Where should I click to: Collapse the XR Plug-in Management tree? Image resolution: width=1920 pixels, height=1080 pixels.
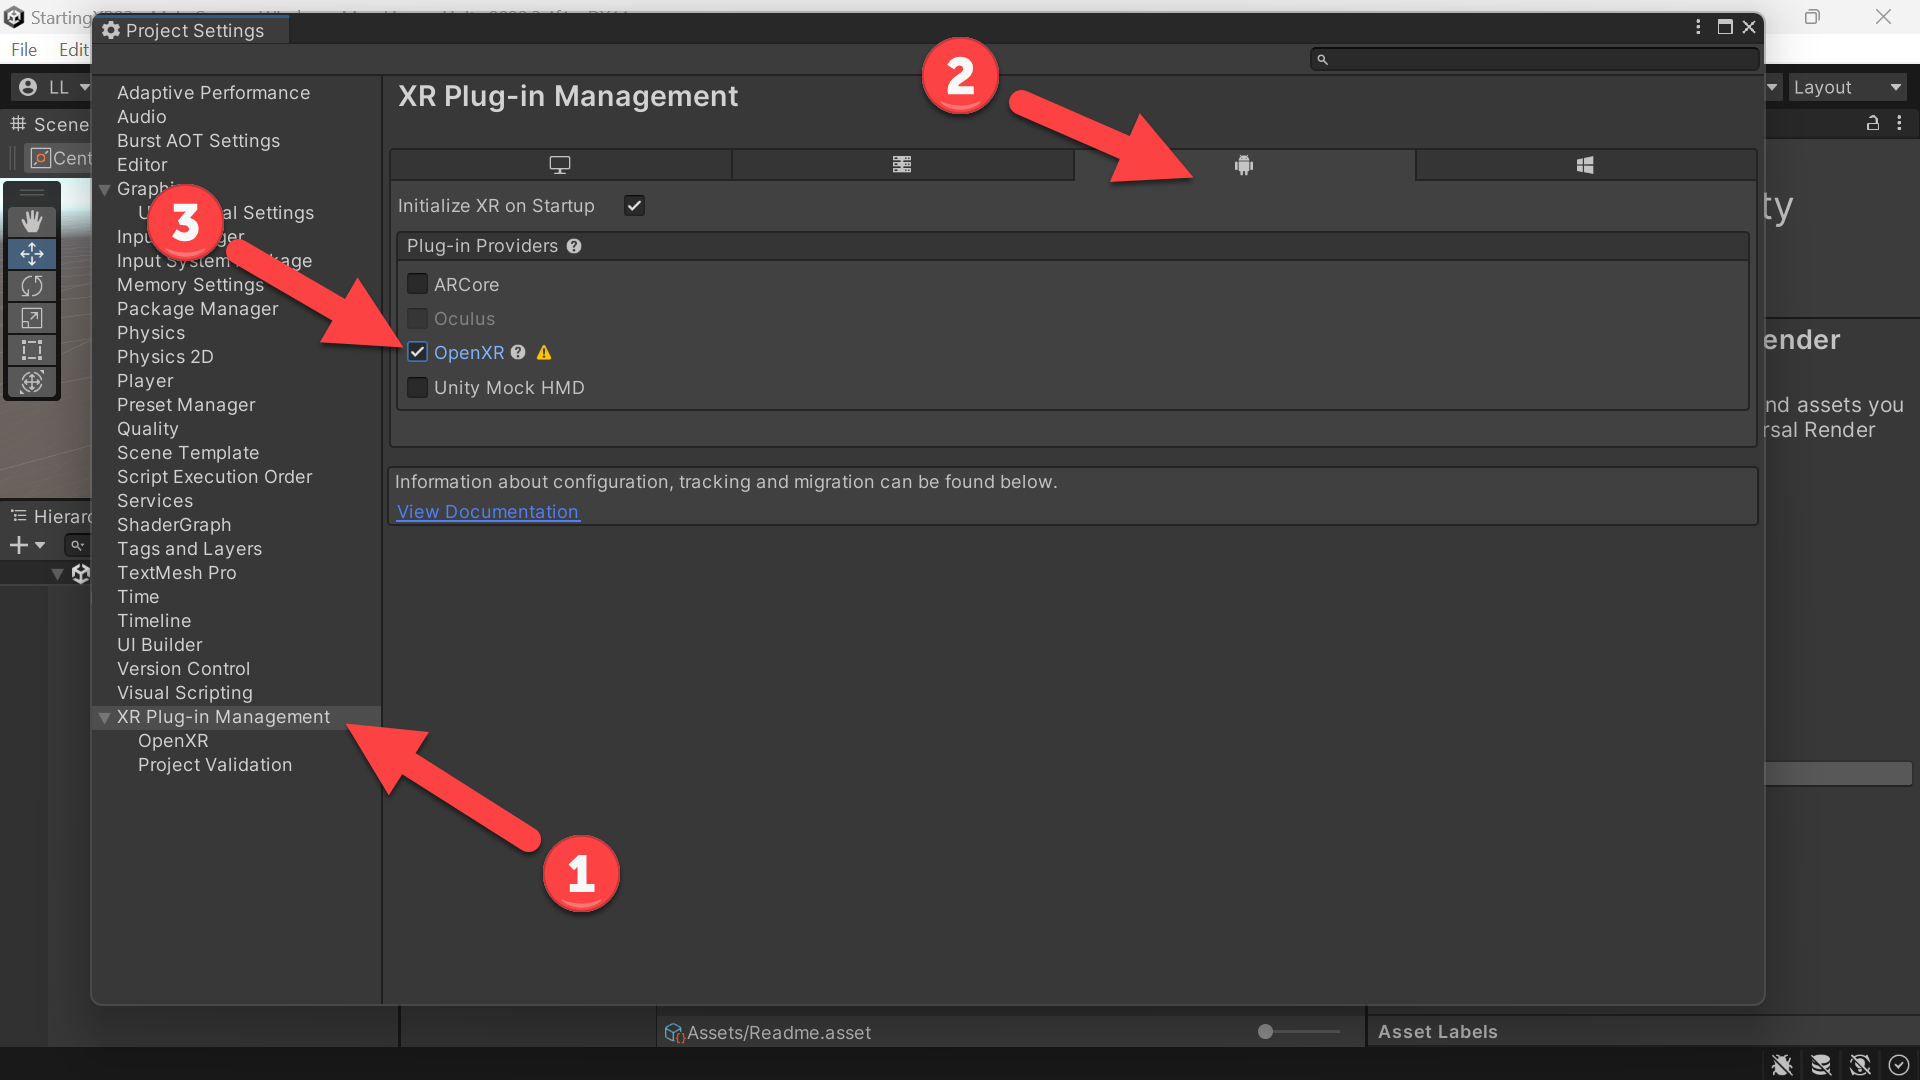104,718
